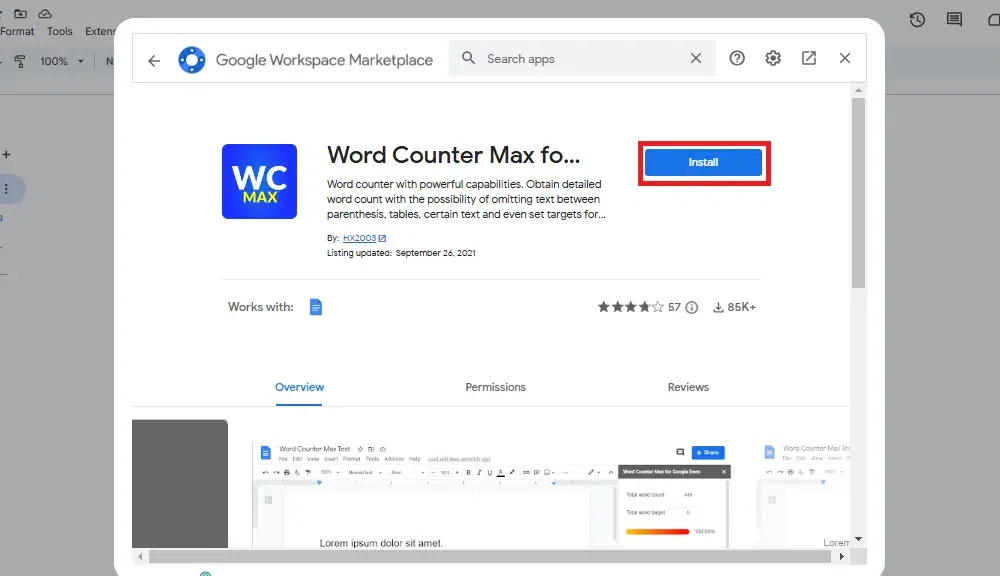Show rating info icon next to 57
Screen dimensions: 1000x576
[x=691, y=307]
